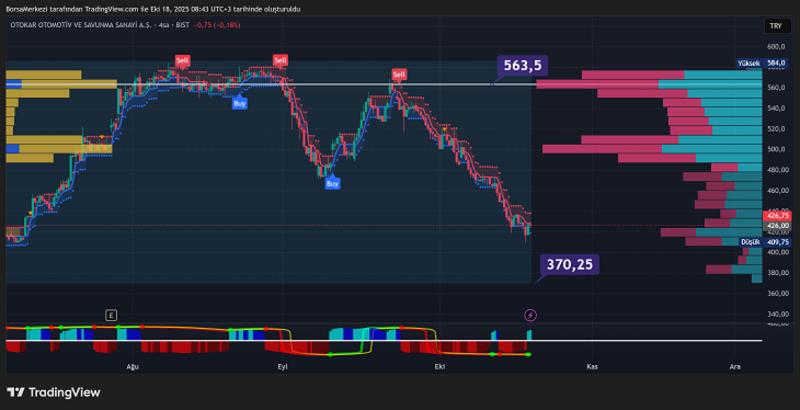800x410 pixels.
Task: Click the leftmost Sell signal marker
Action: click(182, 60)
